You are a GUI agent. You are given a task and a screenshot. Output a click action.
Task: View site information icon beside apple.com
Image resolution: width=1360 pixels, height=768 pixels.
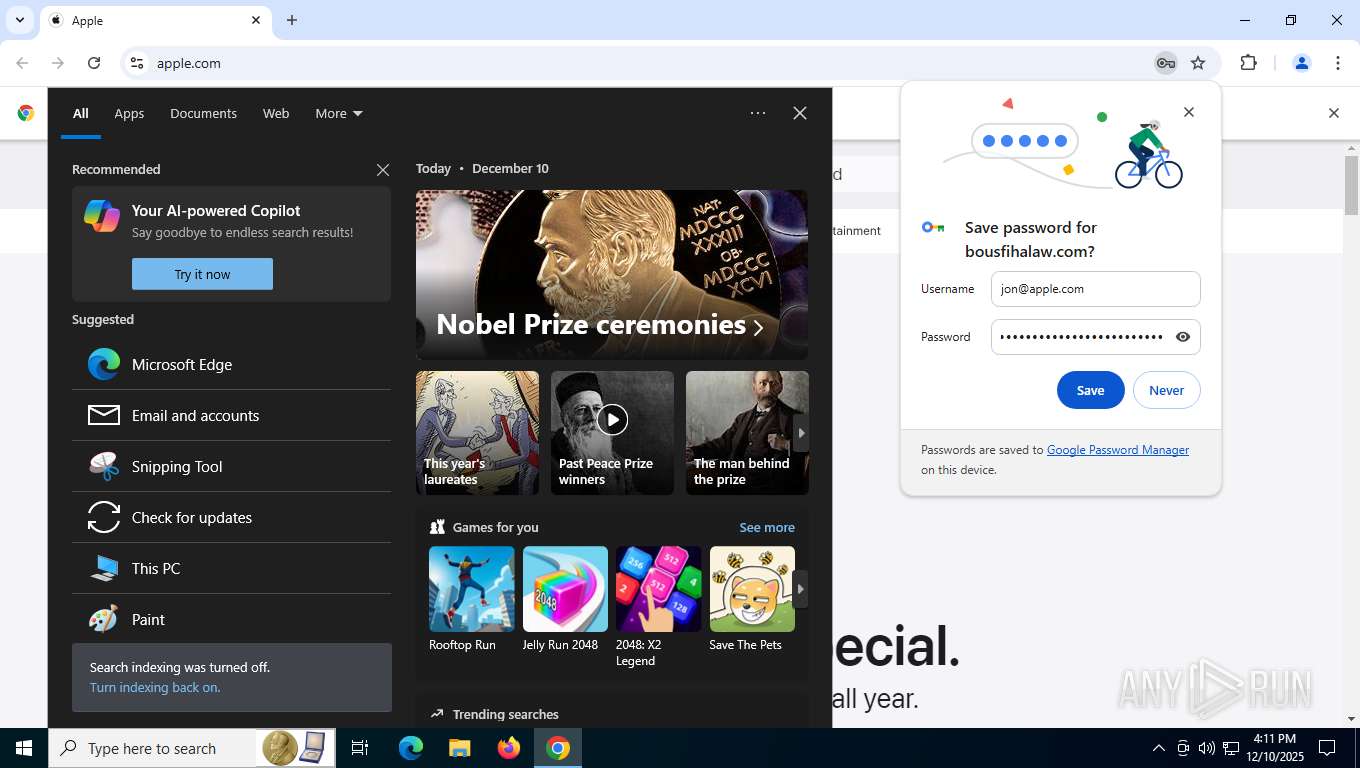pos(137,63)
